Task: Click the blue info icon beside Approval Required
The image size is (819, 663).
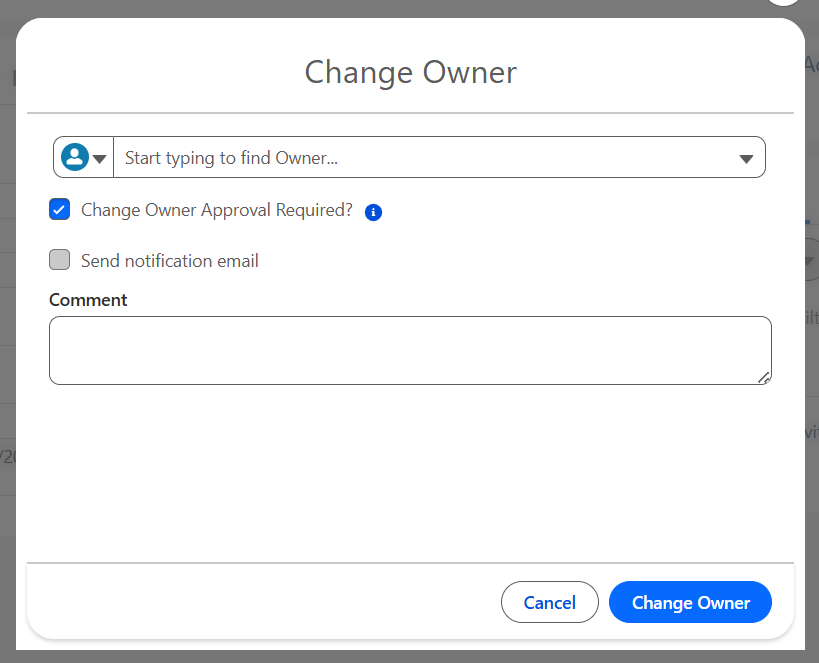Action: (x=373, y=212)
